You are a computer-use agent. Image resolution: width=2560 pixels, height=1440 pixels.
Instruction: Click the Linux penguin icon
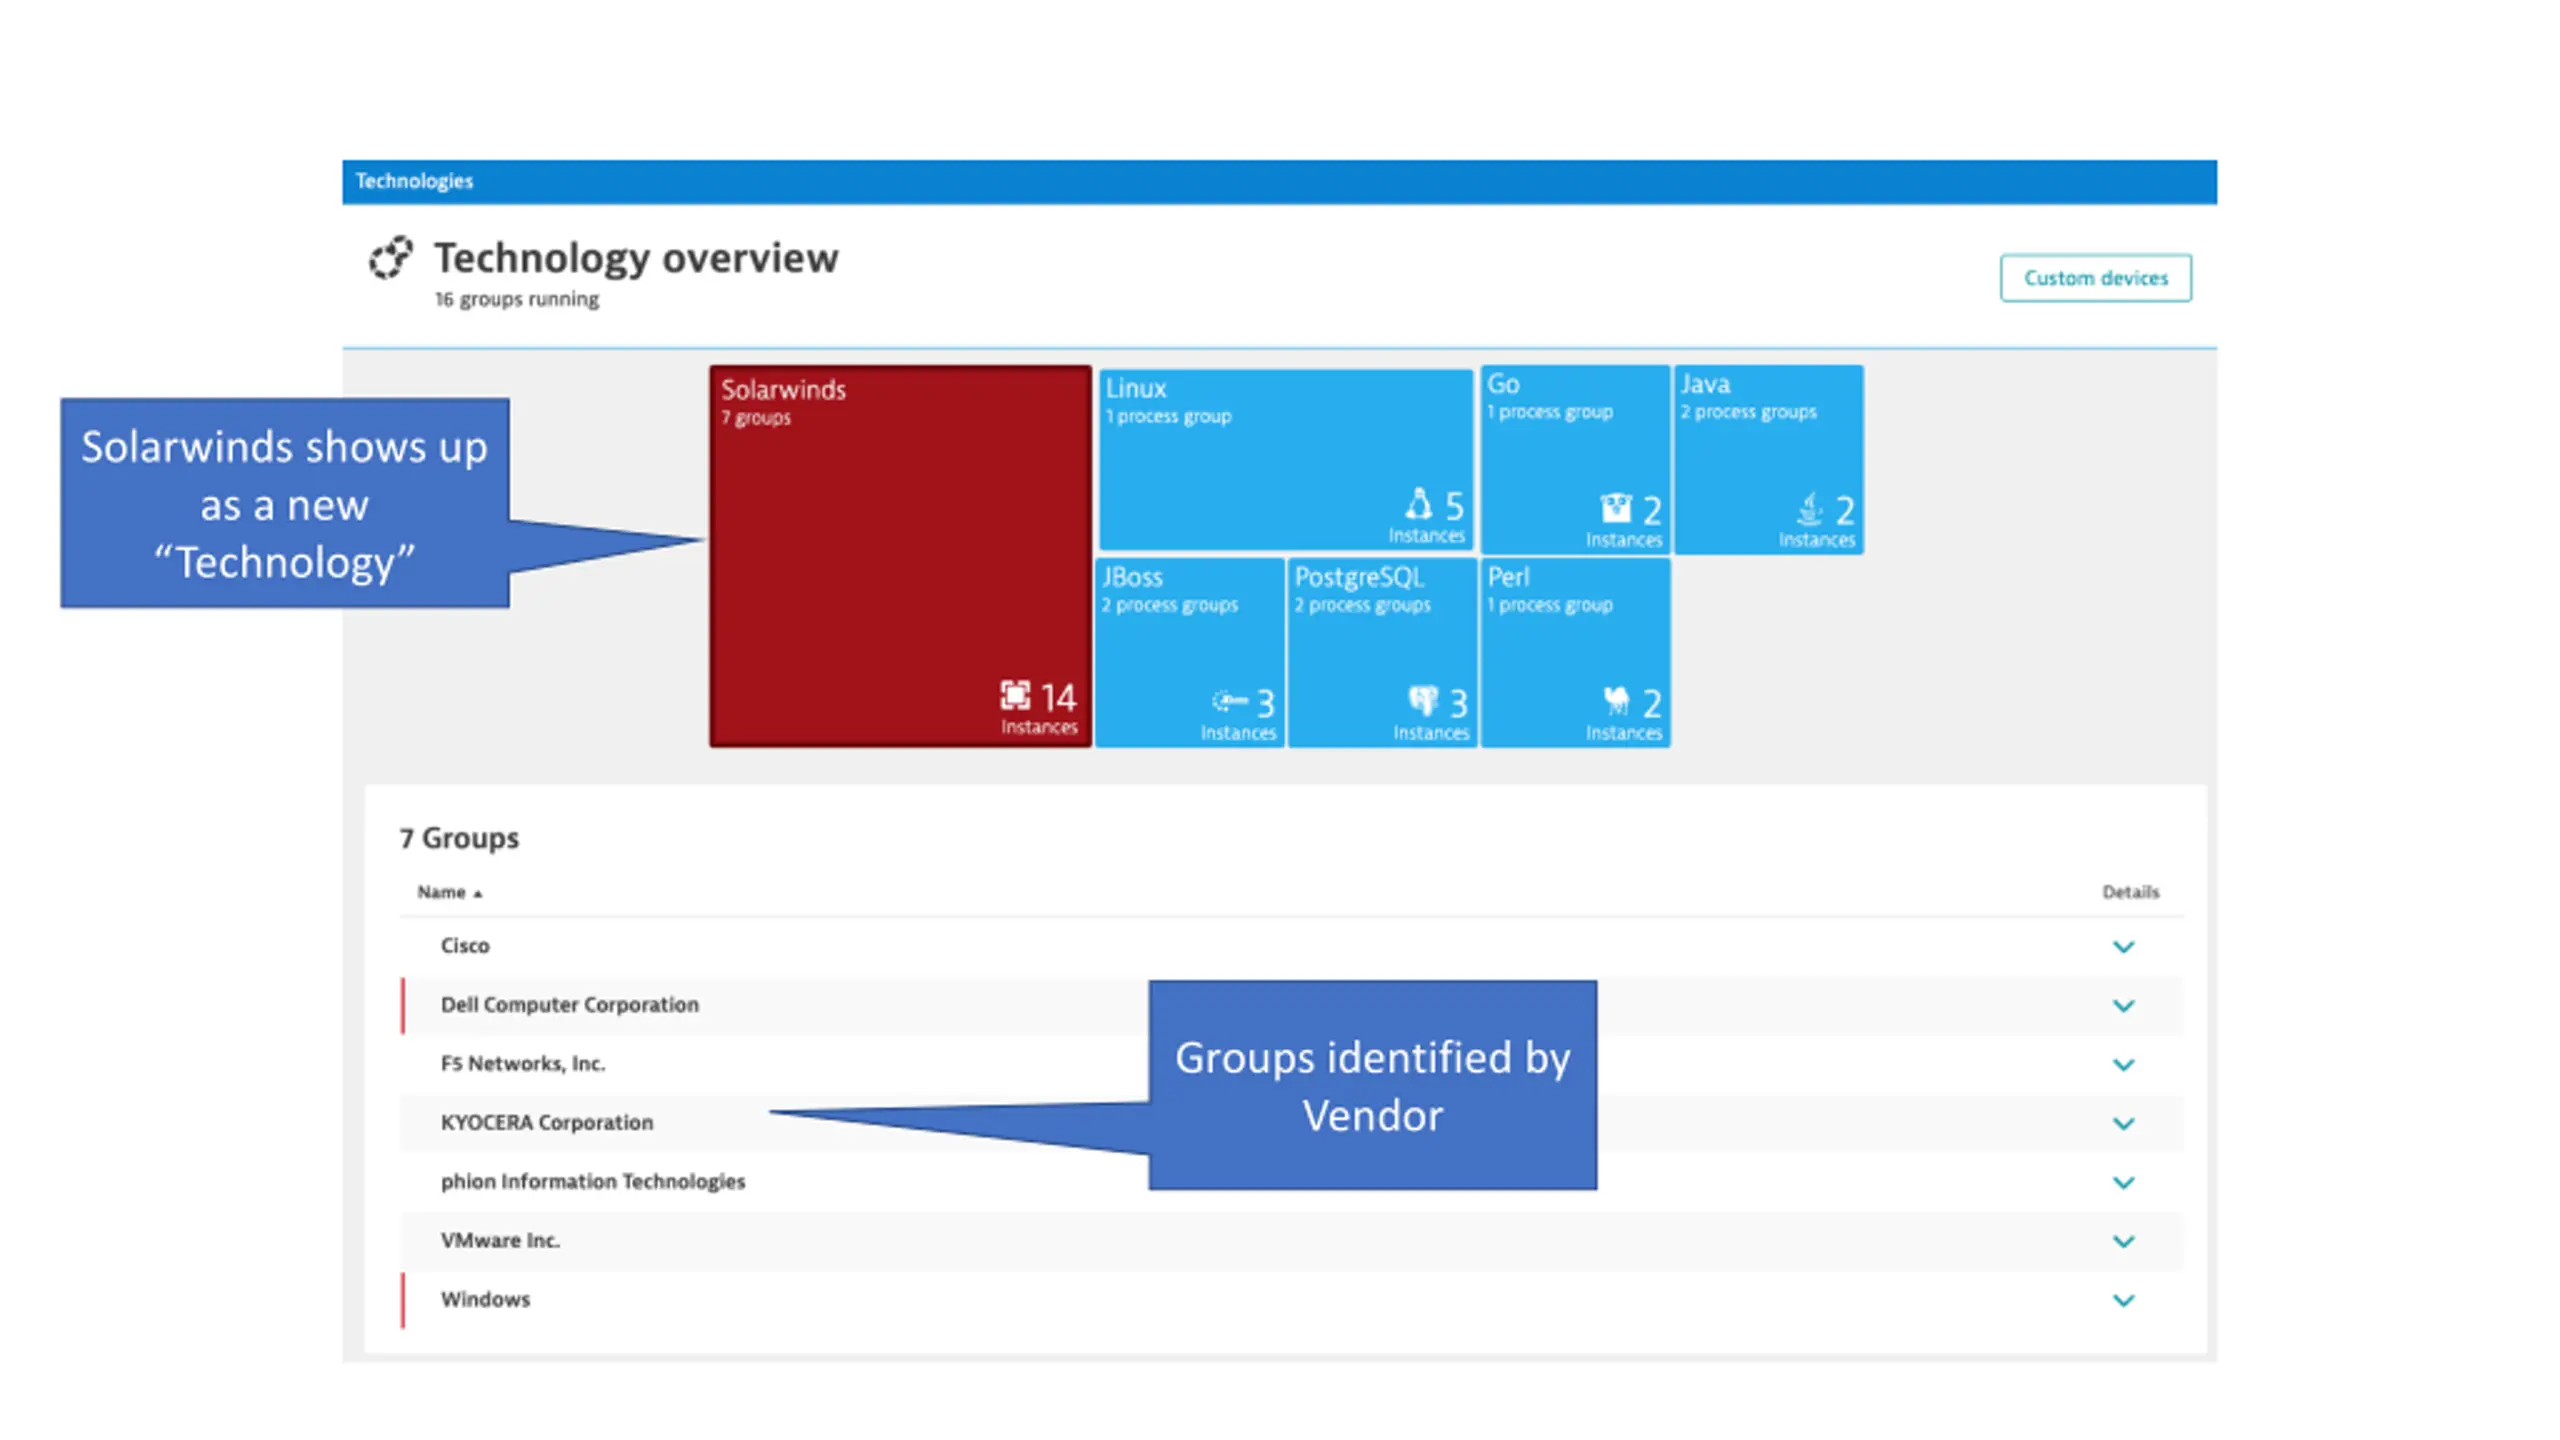tap(1418, 503)
